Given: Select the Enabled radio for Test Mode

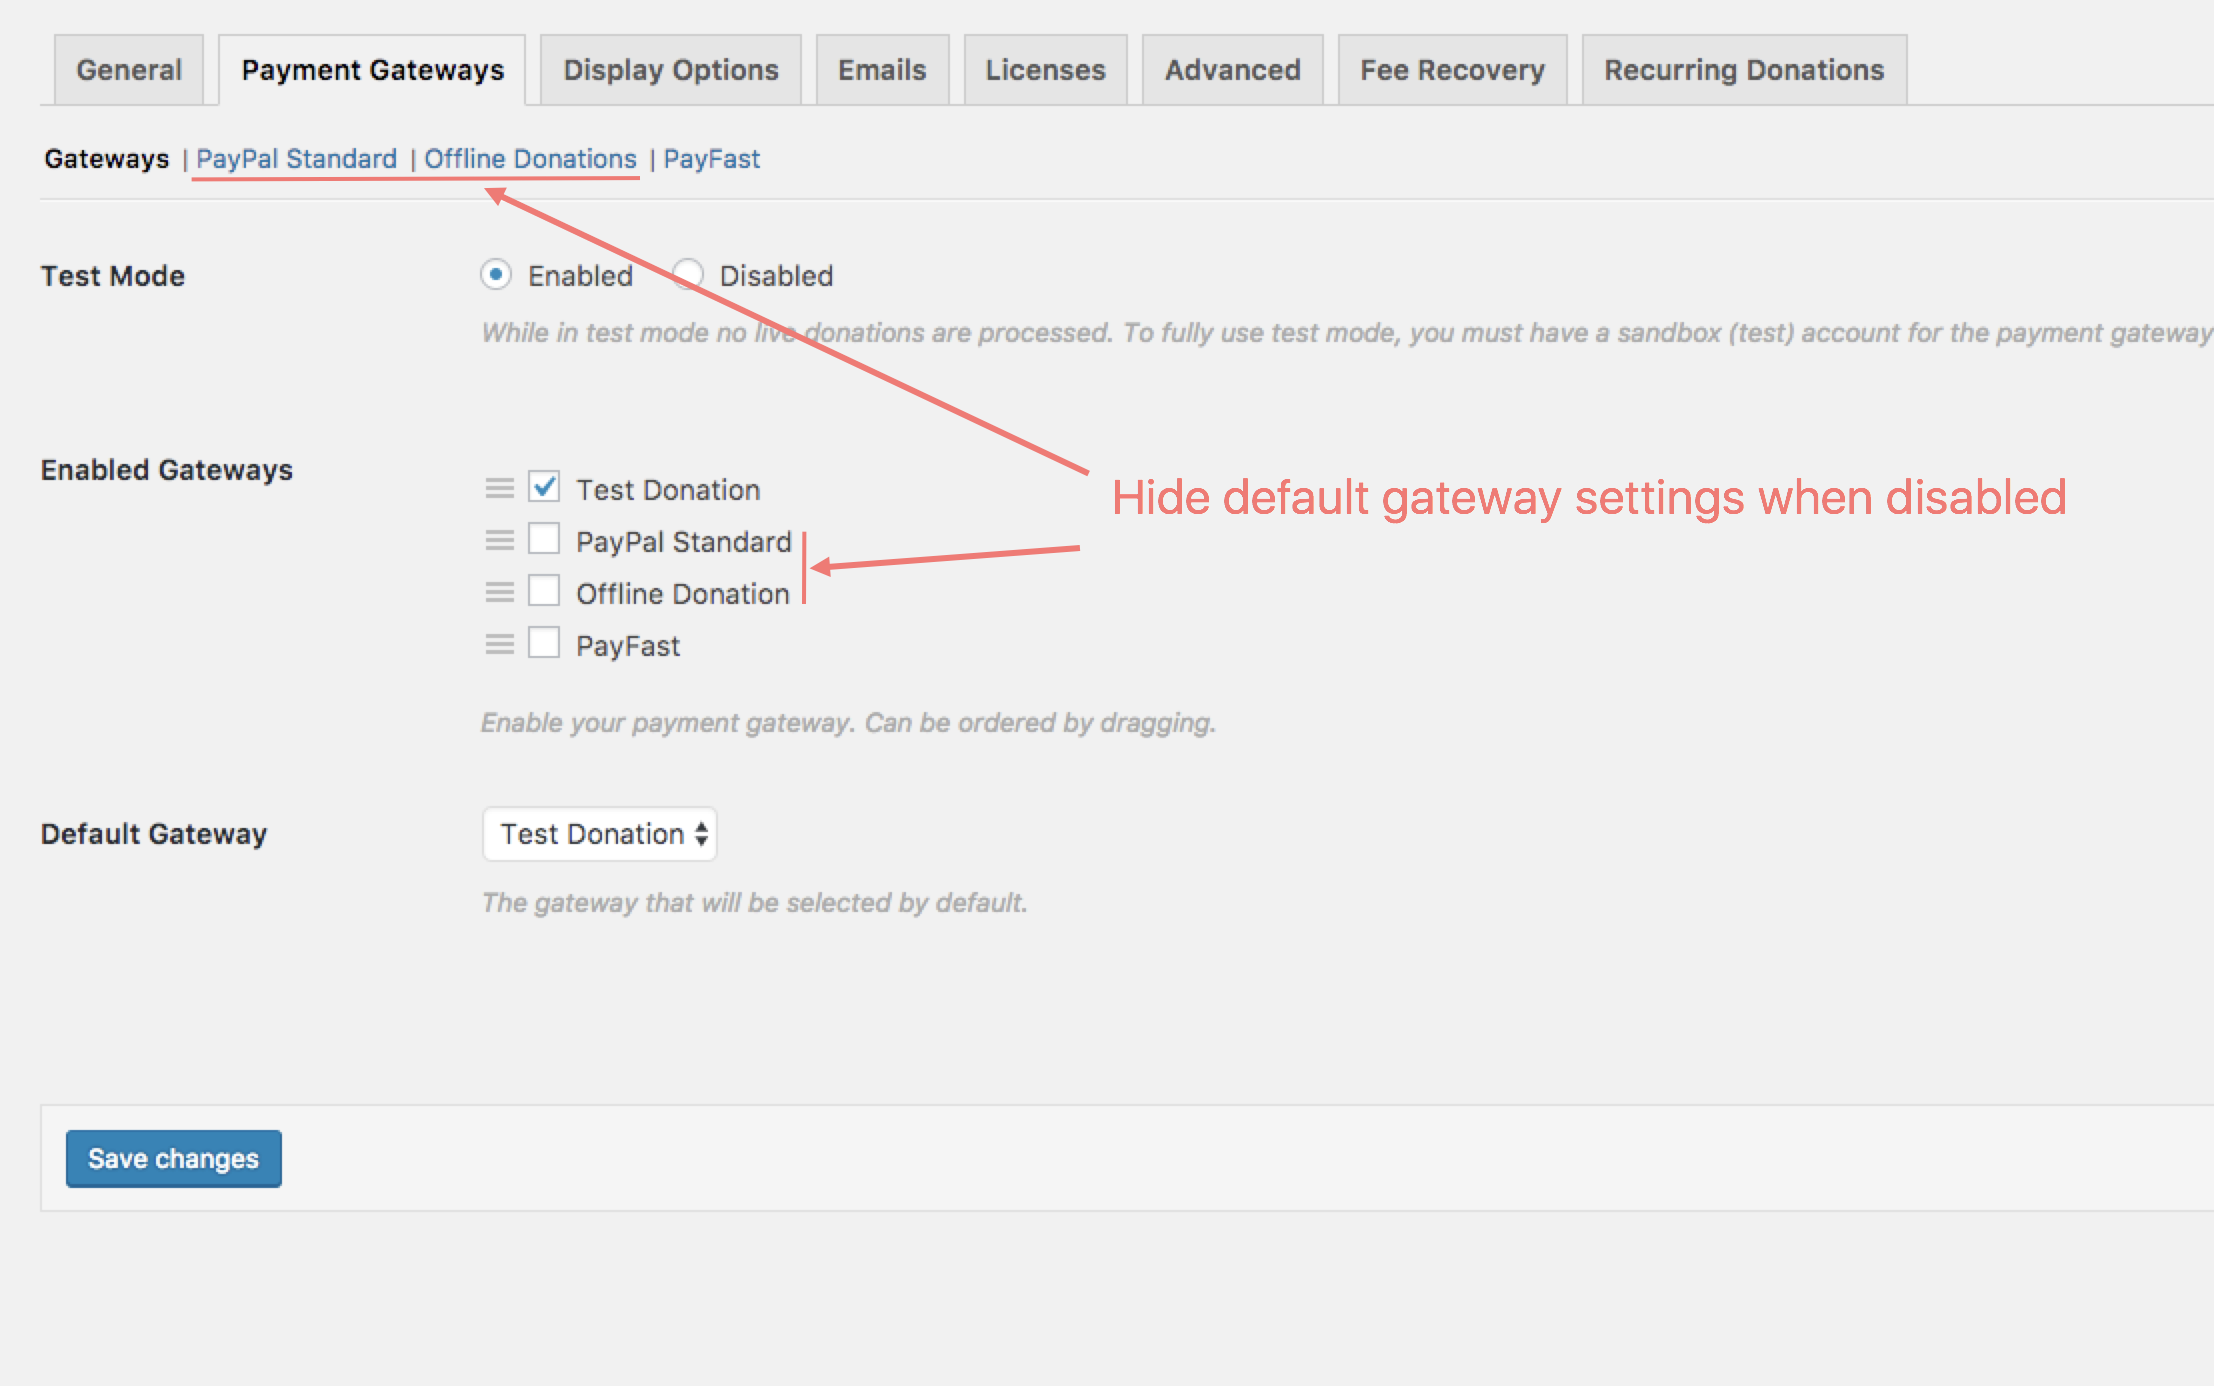Looking at the screenshot, I should point(497,274).
